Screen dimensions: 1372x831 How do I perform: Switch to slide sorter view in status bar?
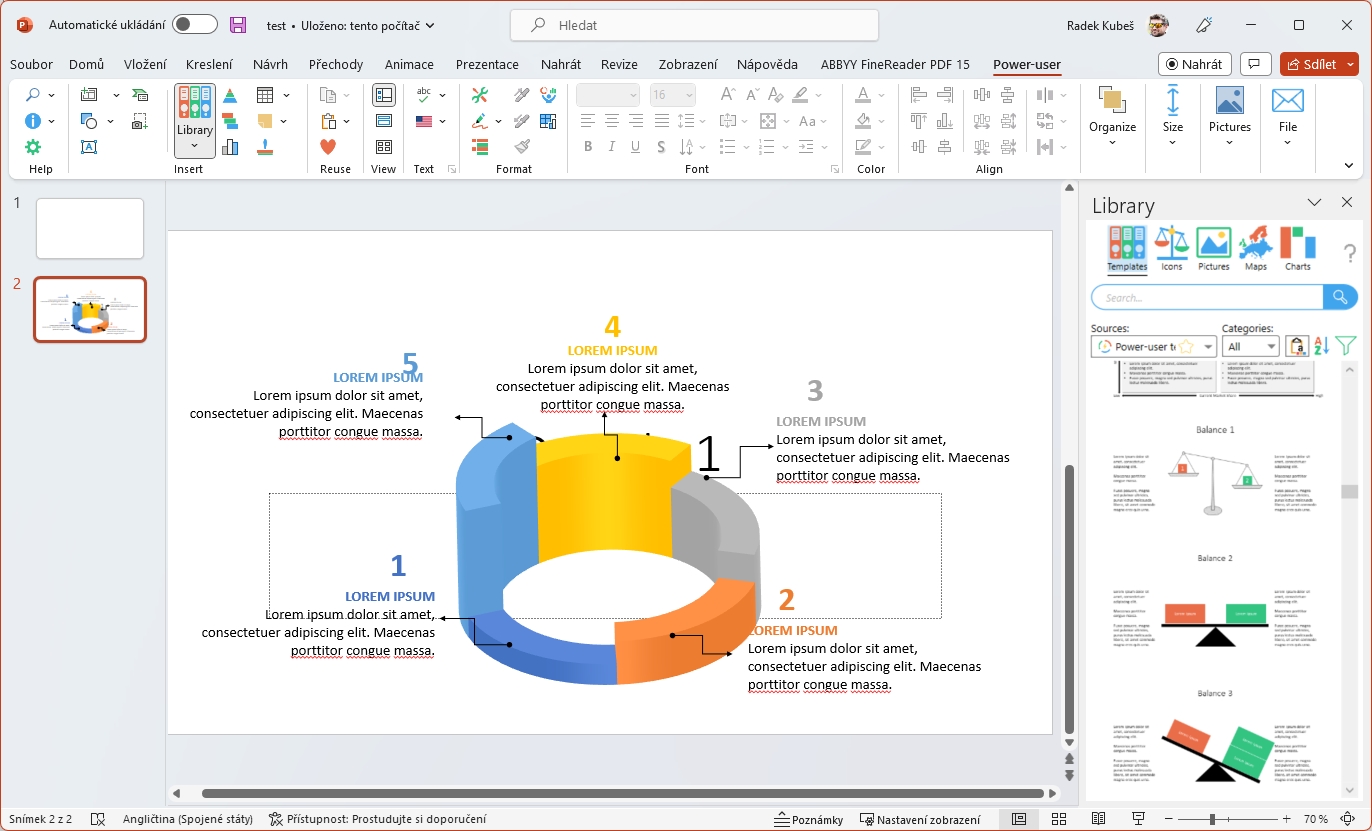[x=1059, y=819]
